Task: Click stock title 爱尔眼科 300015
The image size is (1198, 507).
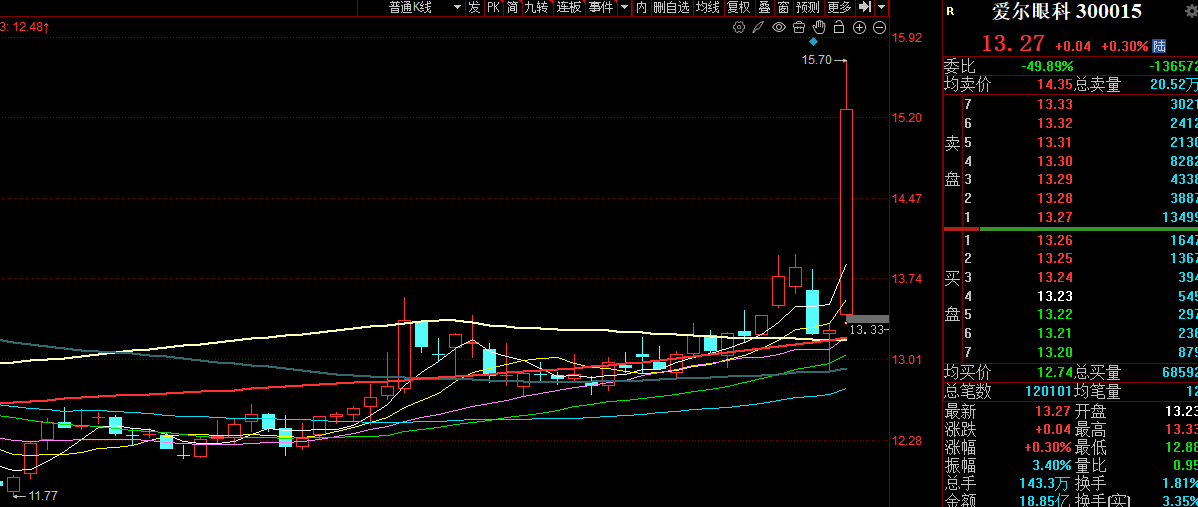Action: pos(1067,11)
